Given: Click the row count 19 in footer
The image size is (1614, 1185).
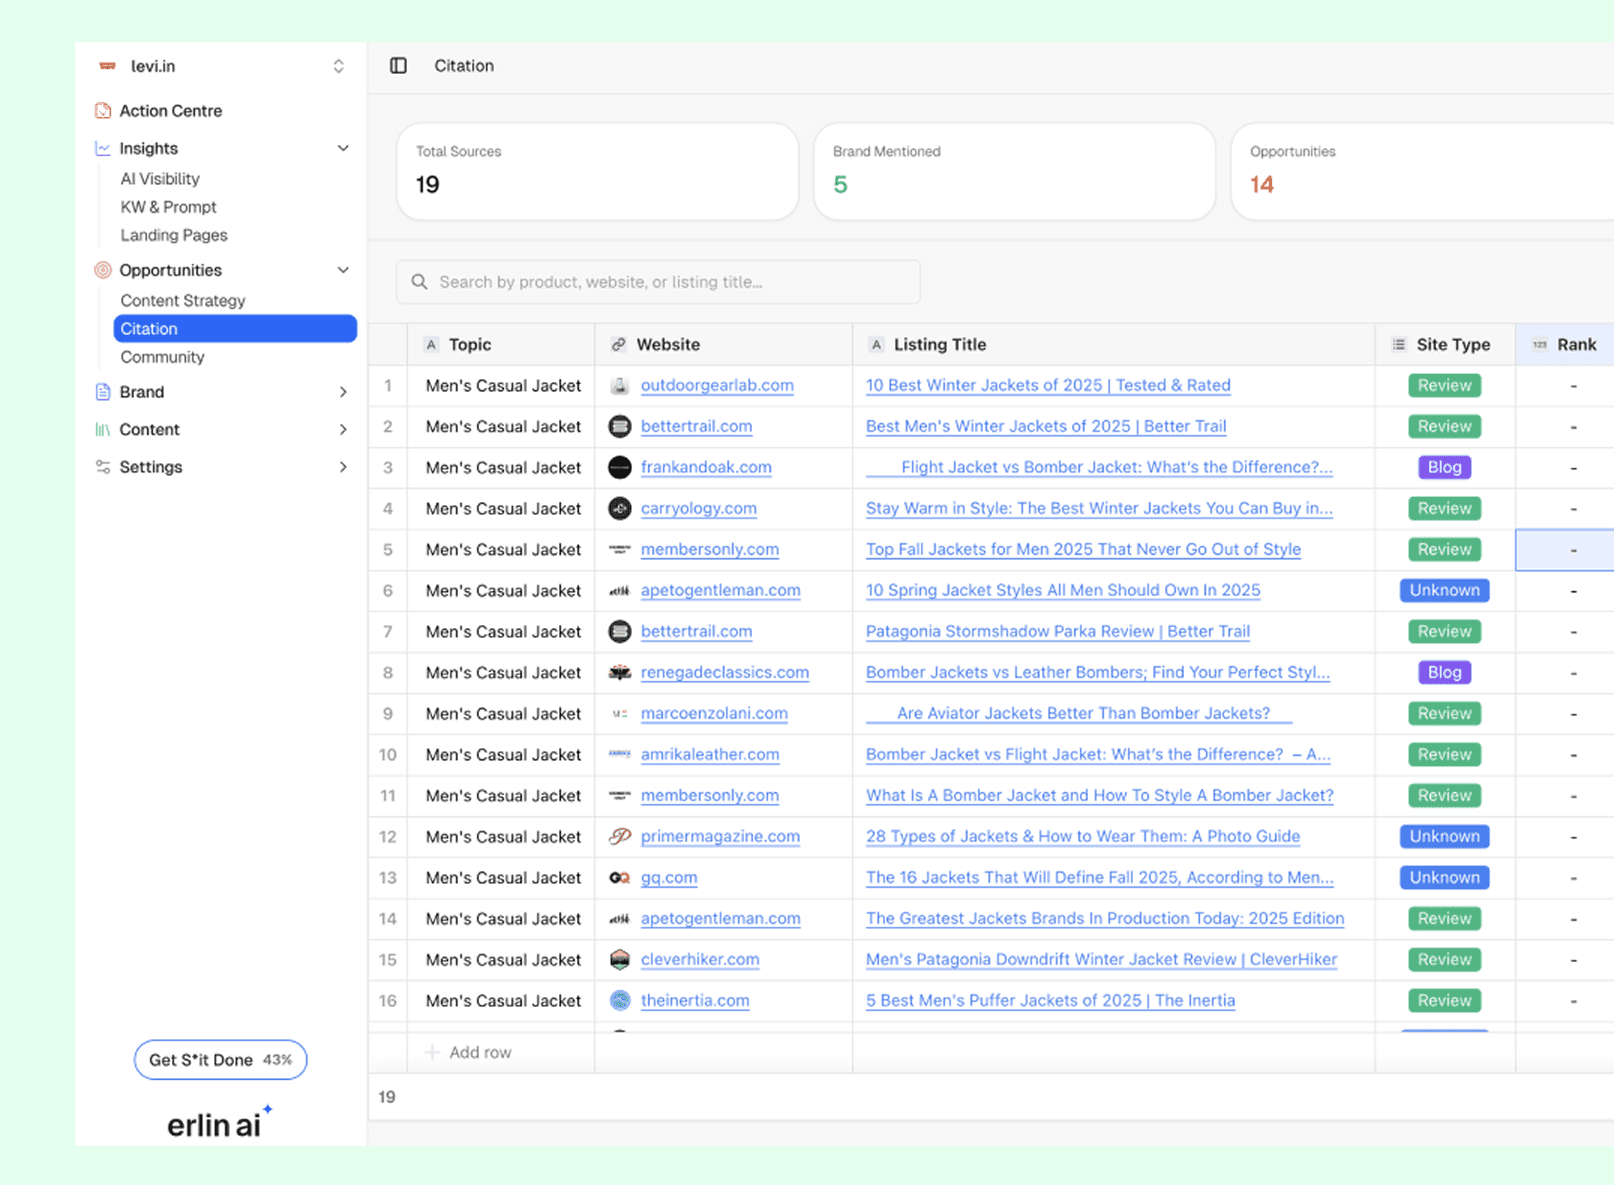Looking at the screenshot, I should (387, 1097).
